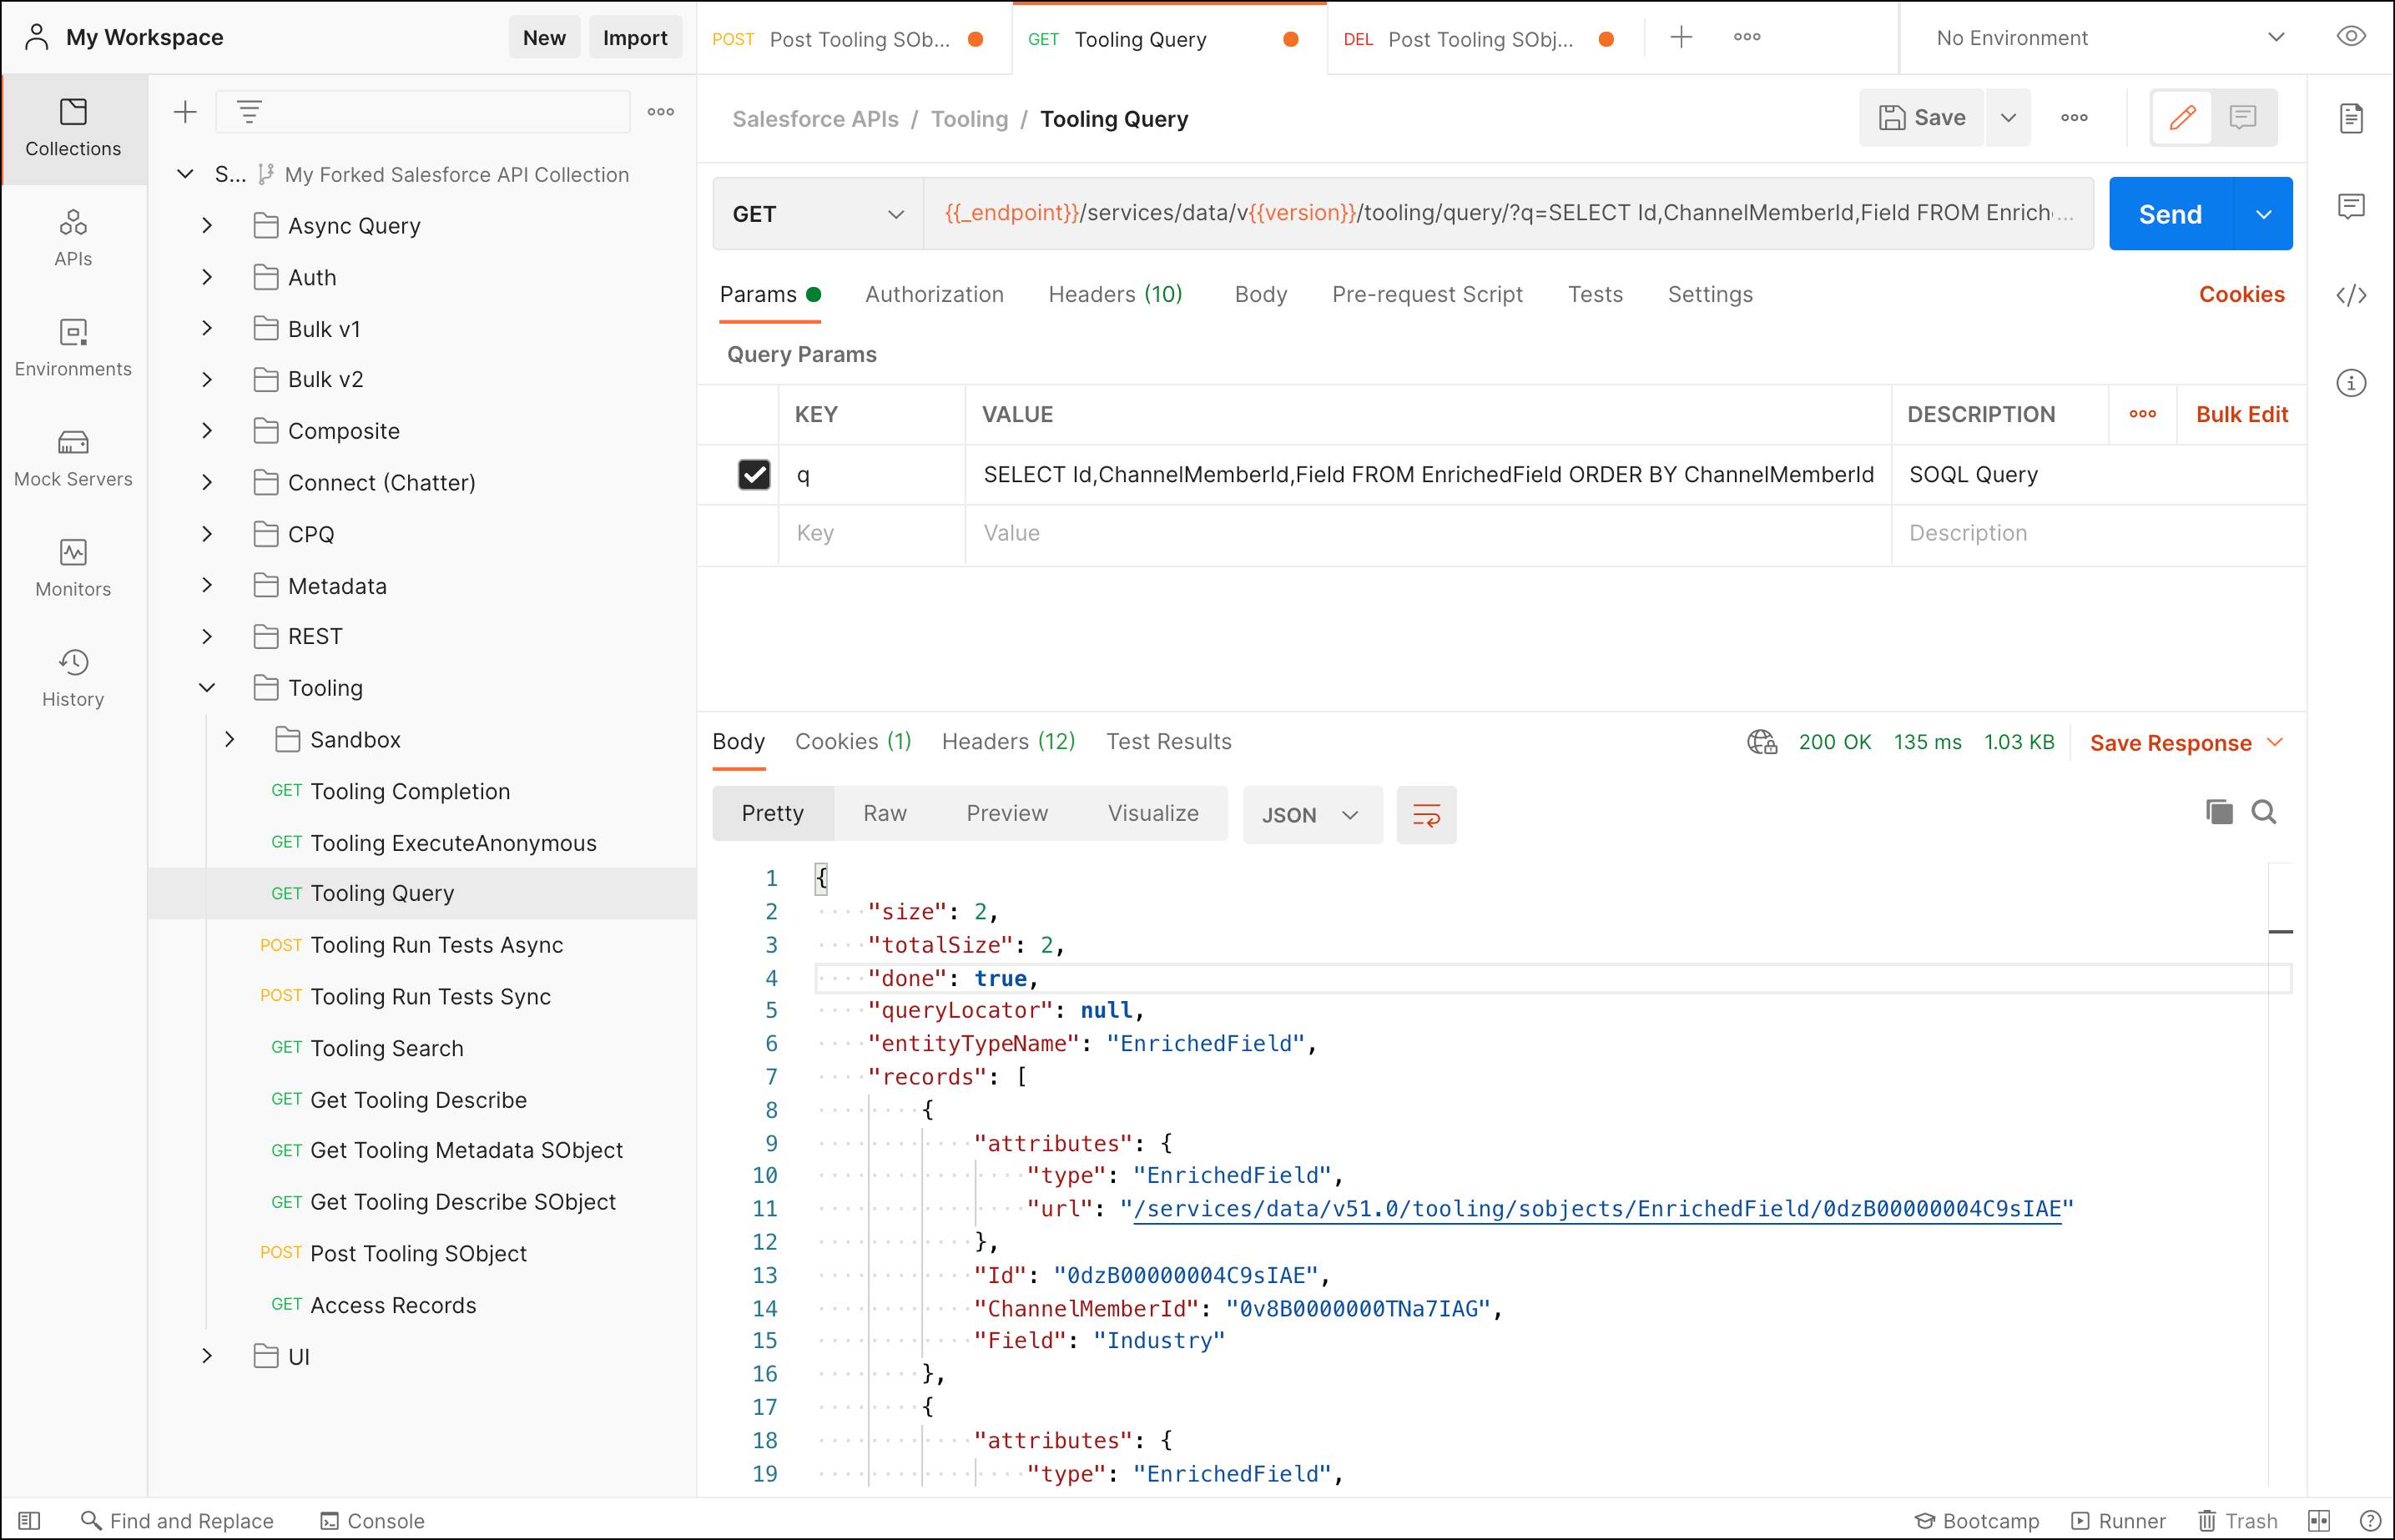
Task: Toggle the sidebar visibility
Action: pyautogui.click(x=30, y=1520)
